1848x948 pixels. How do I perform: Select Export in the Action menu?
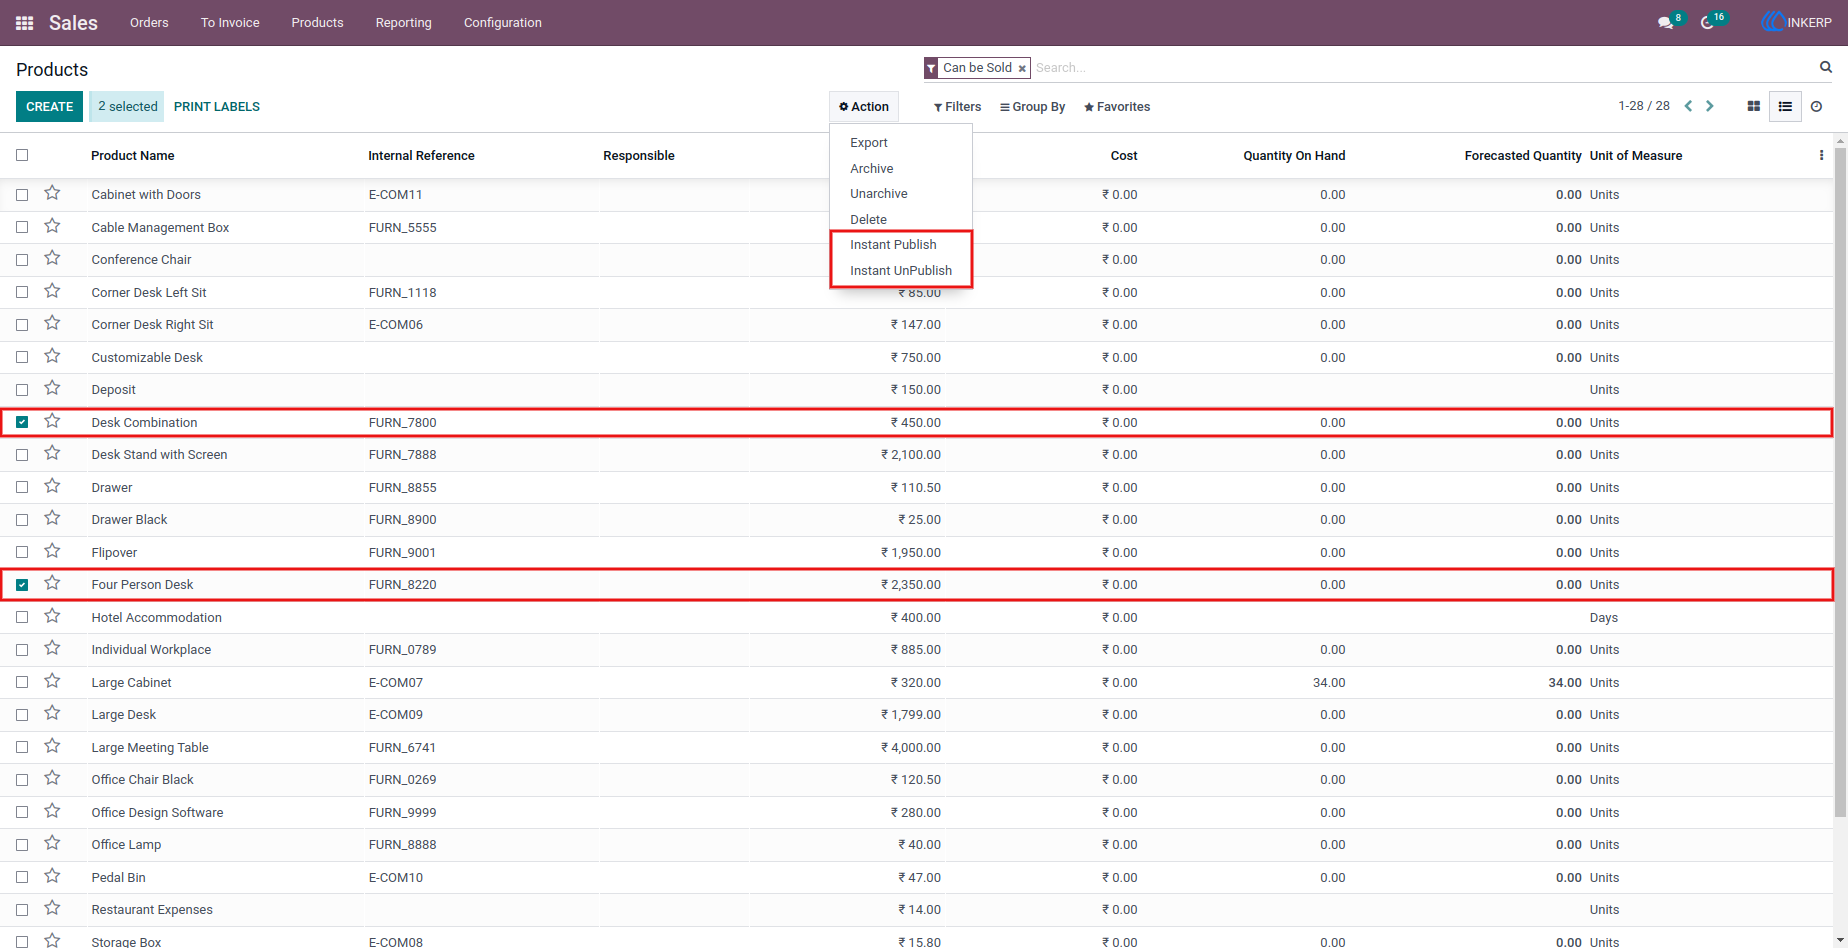[869, 143]
